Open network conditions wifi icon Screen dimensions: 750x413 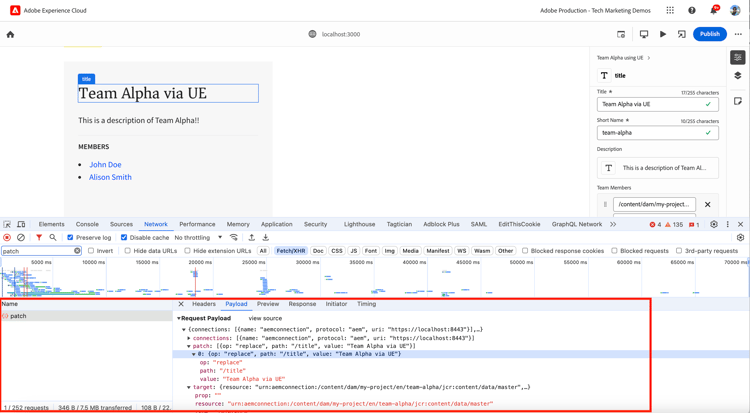pyautogui.click(x=233, y=237)
